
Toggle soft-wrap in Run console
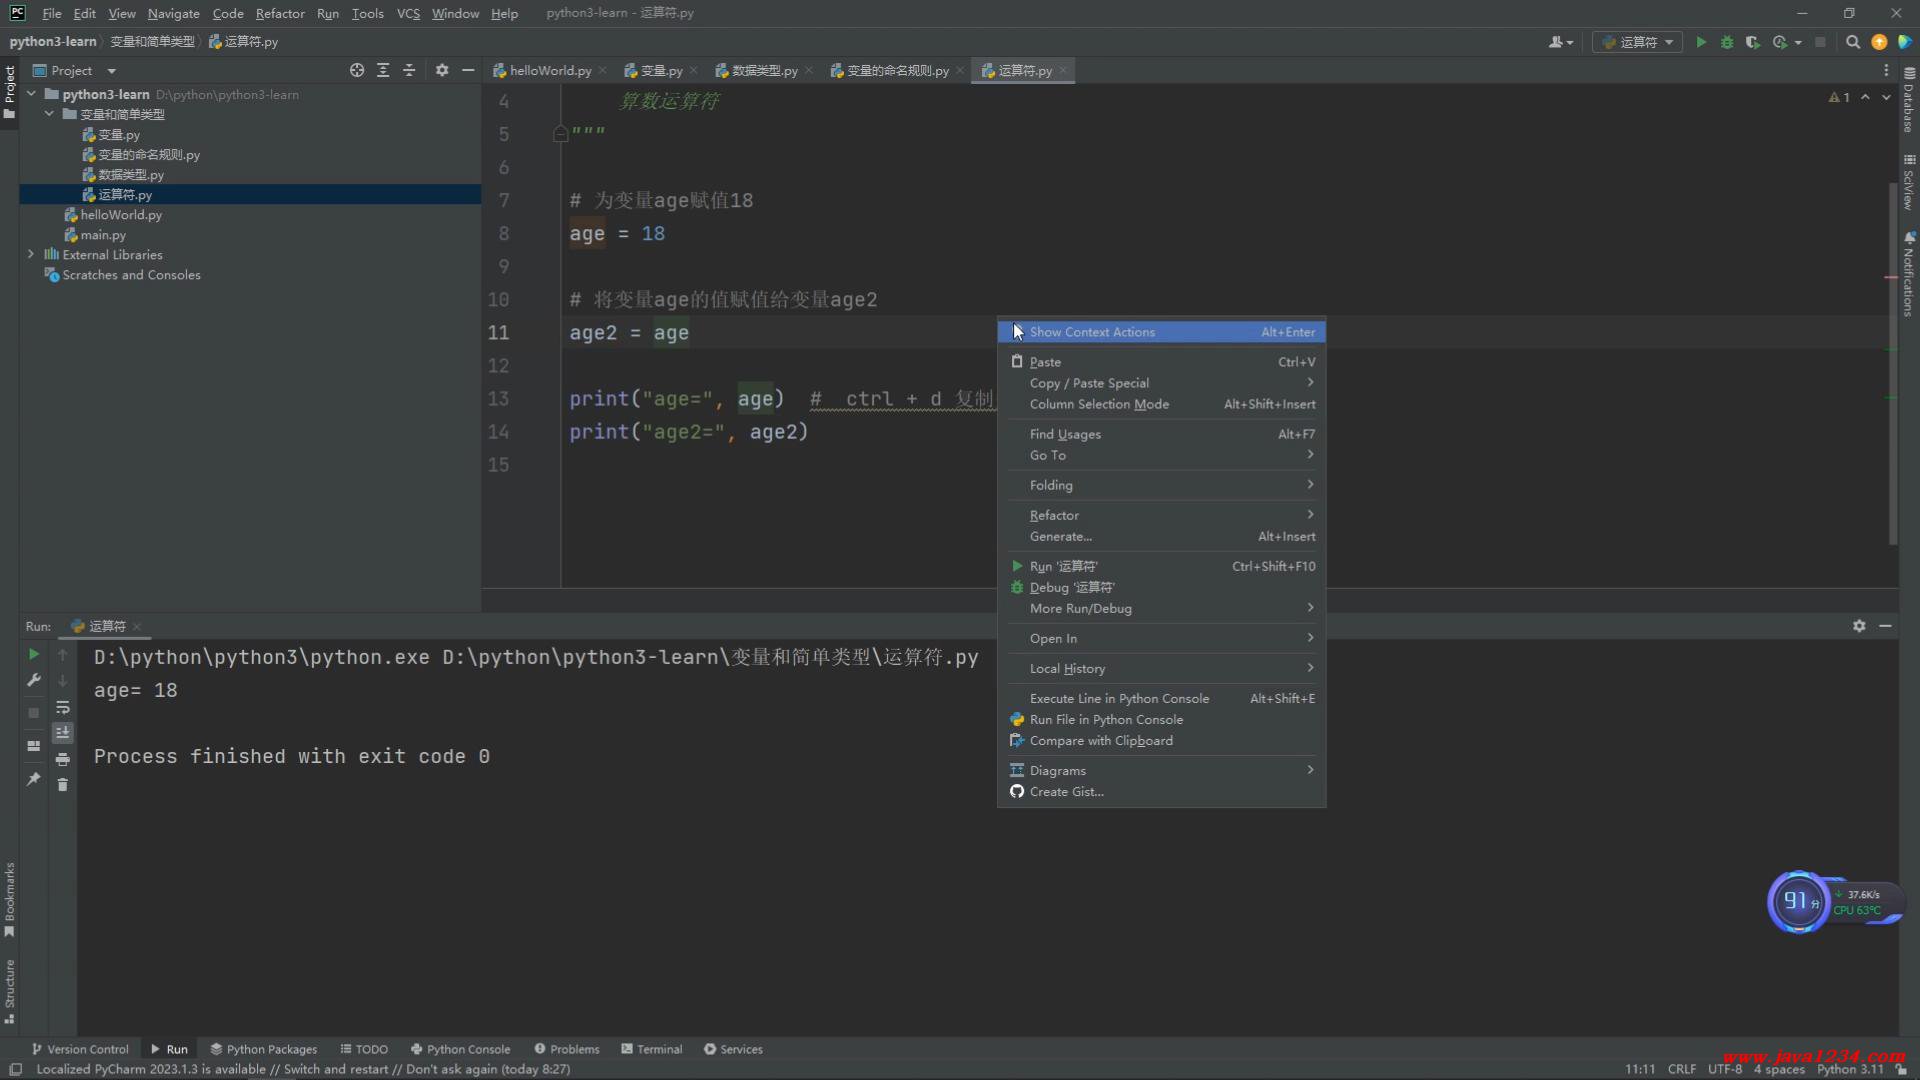[62, 707]
